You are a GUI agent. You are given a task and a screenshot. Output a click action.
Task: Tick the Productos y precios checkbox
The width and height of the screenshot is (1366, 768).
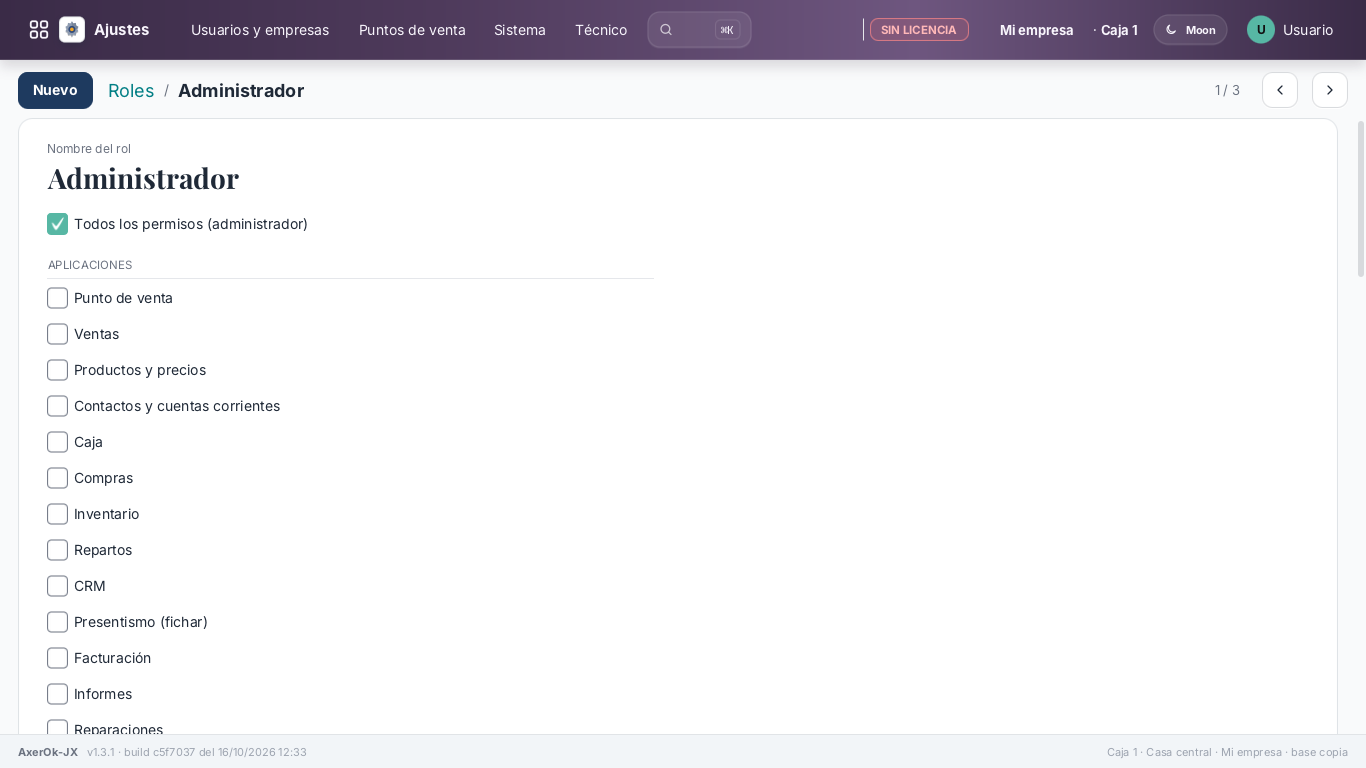pos(58,370)
